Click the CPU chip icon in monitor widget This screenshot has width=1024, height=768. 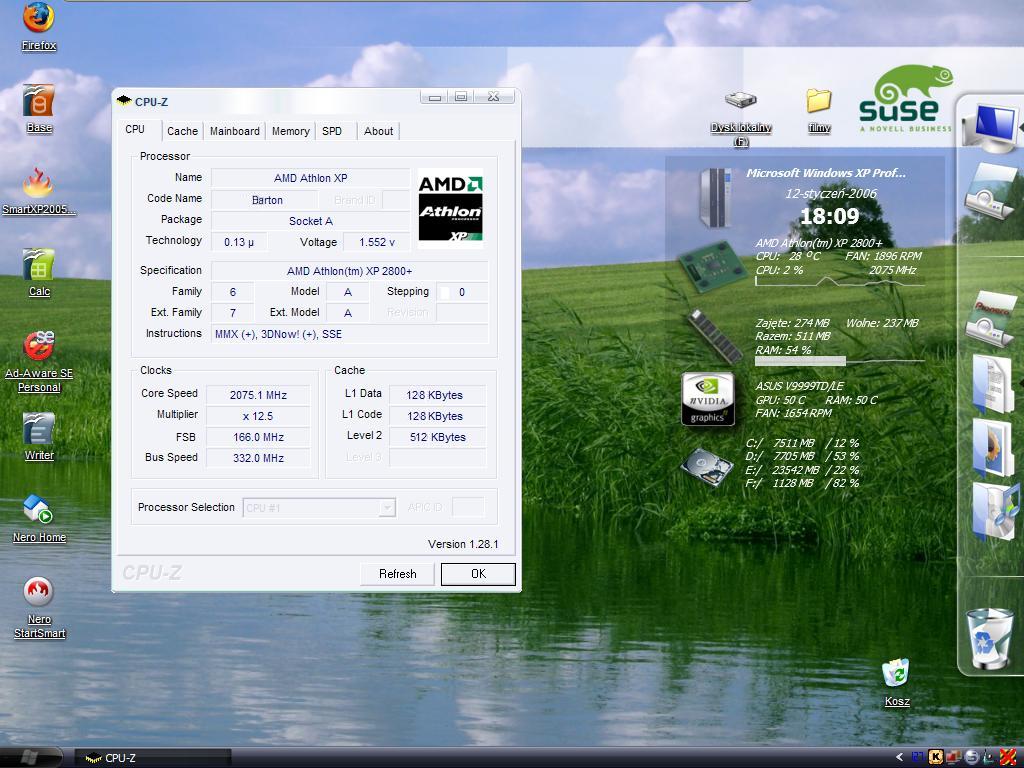click(712, 266)
